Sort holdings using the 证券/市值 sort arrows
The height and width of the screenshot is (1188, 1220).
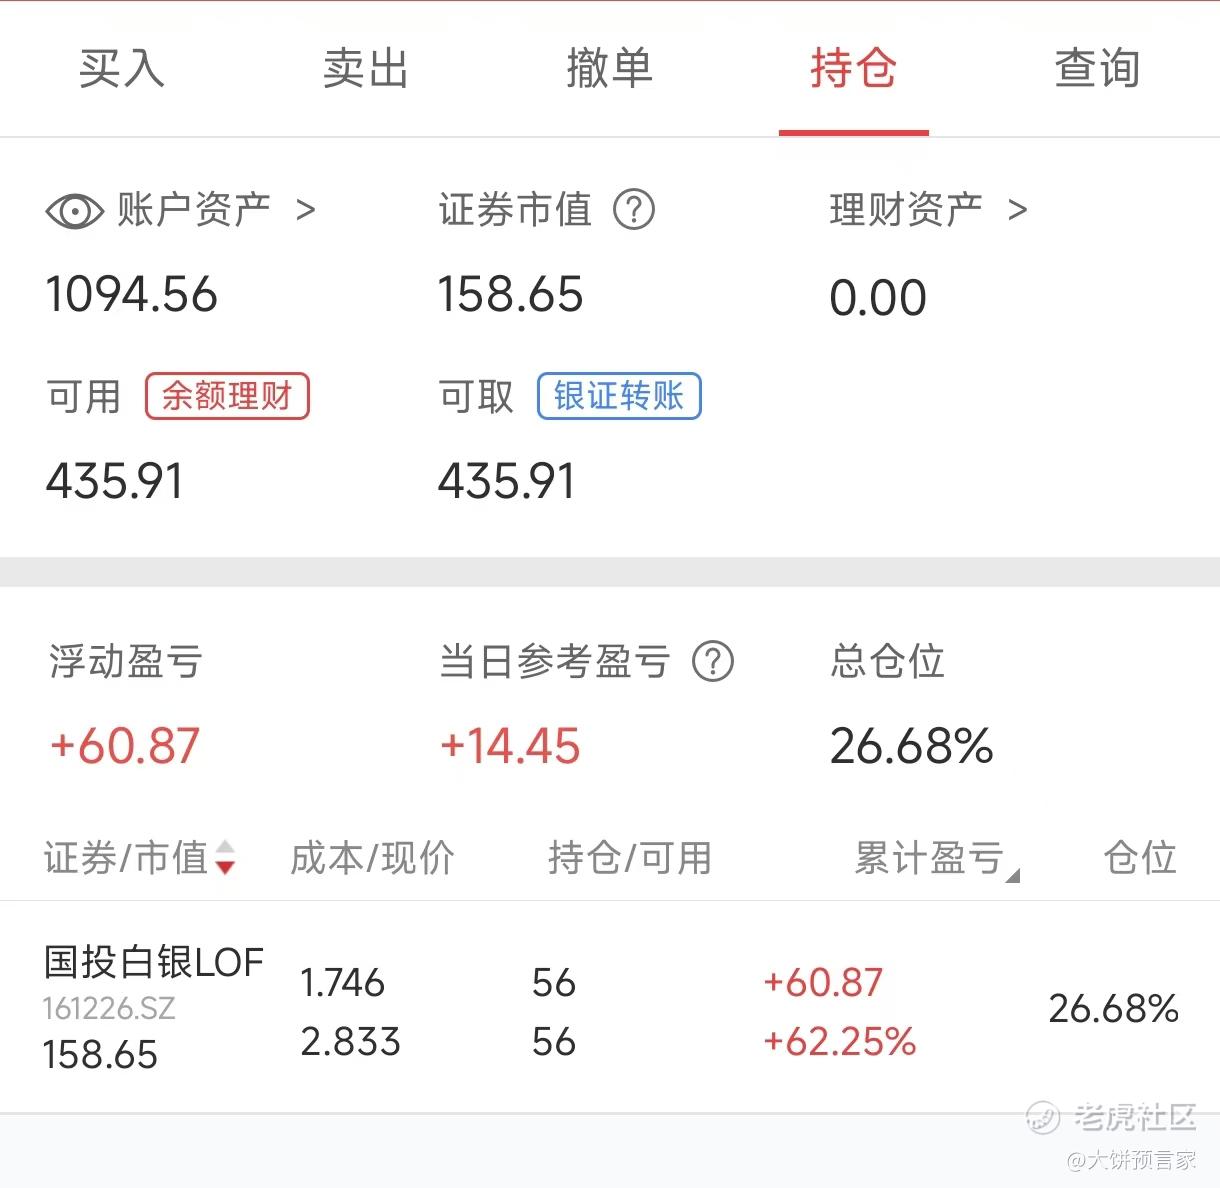(226, 858)
